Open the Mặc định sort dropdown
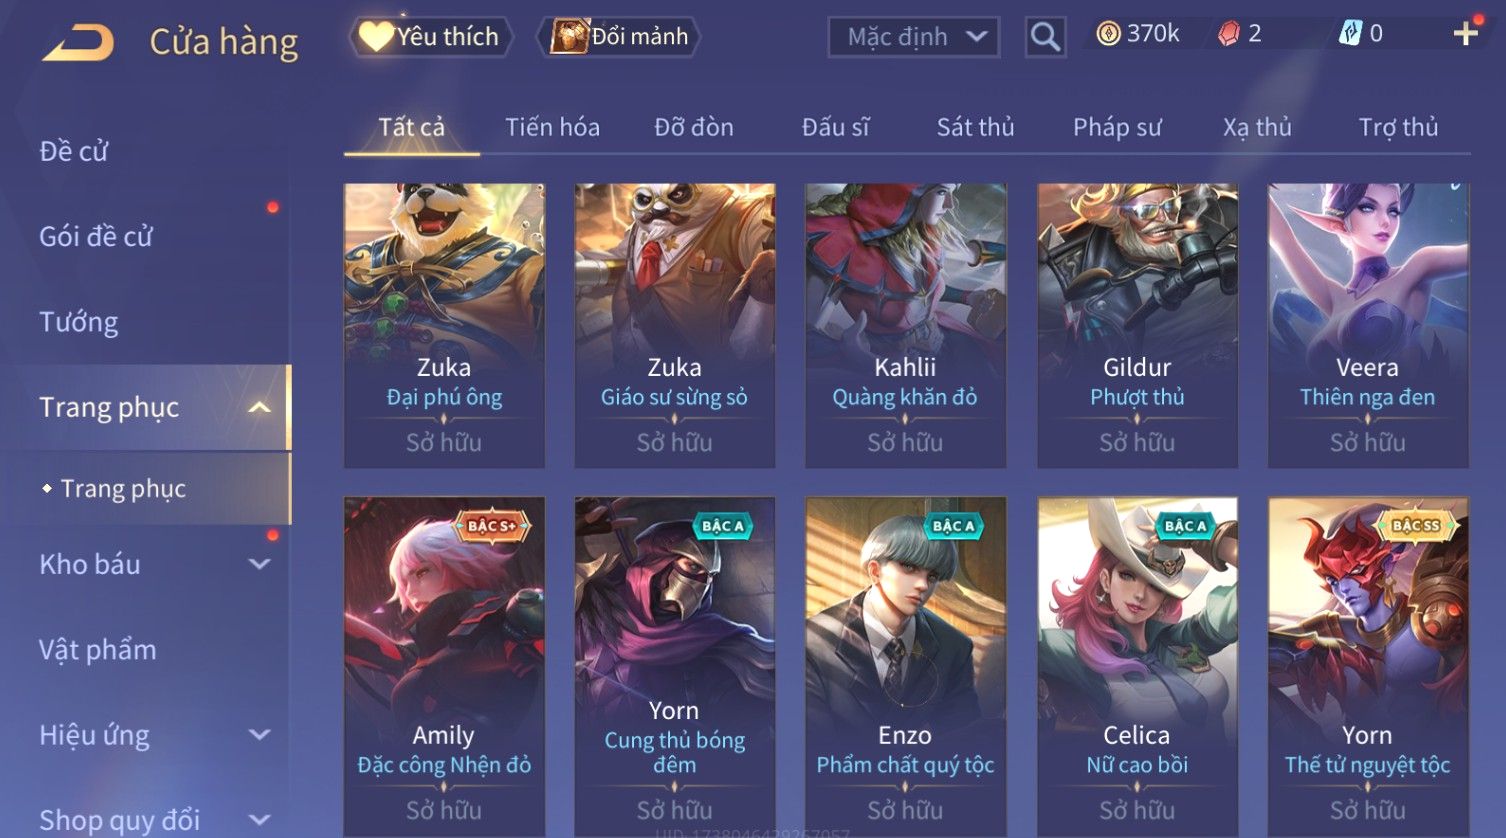 [913, 37]
